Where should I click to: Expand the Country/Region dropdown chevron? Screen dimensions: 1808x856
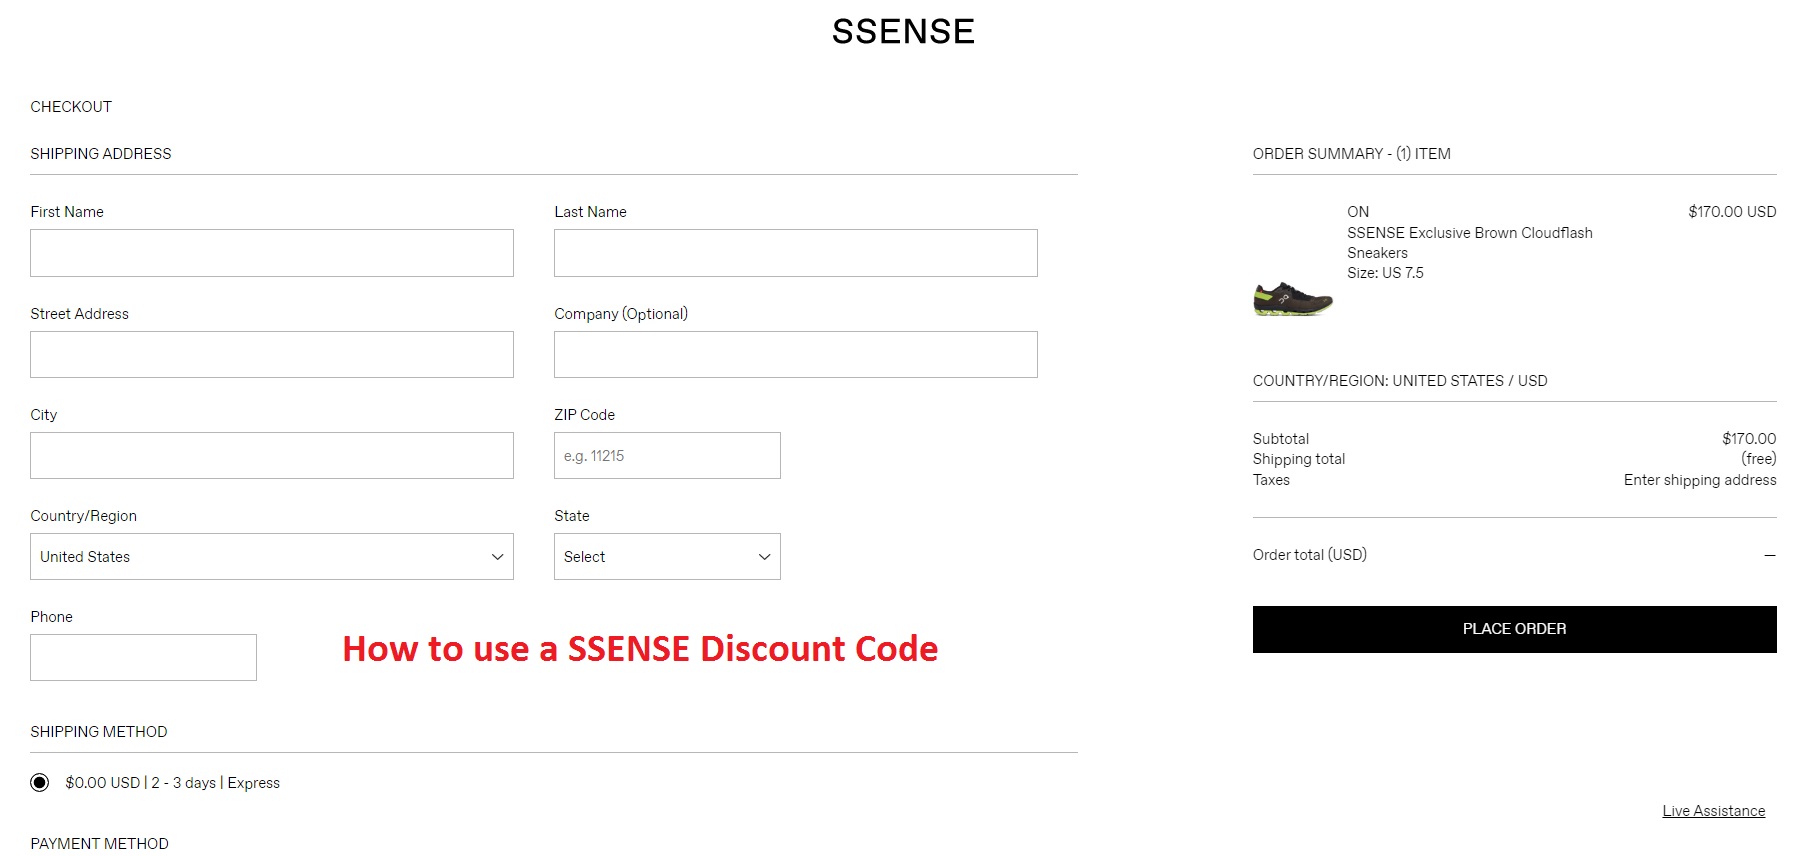[x=497, y=557]
